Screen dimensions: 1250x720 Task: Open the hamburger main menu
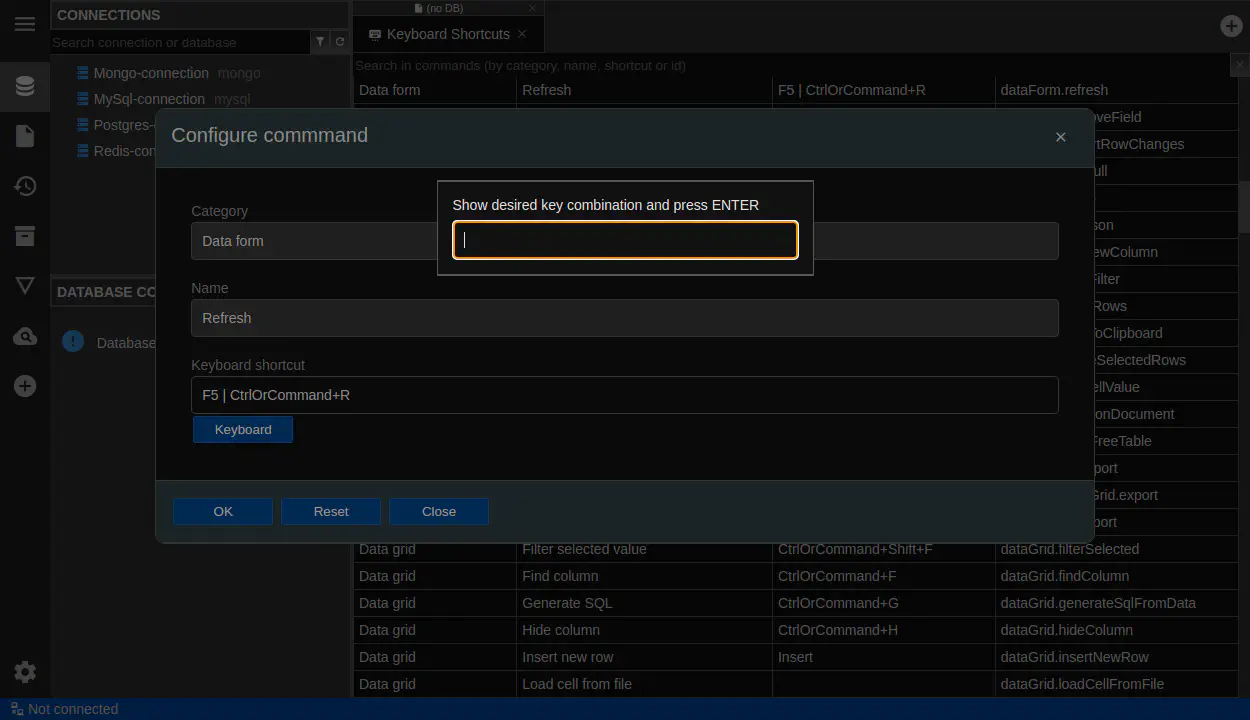point(24,24)
